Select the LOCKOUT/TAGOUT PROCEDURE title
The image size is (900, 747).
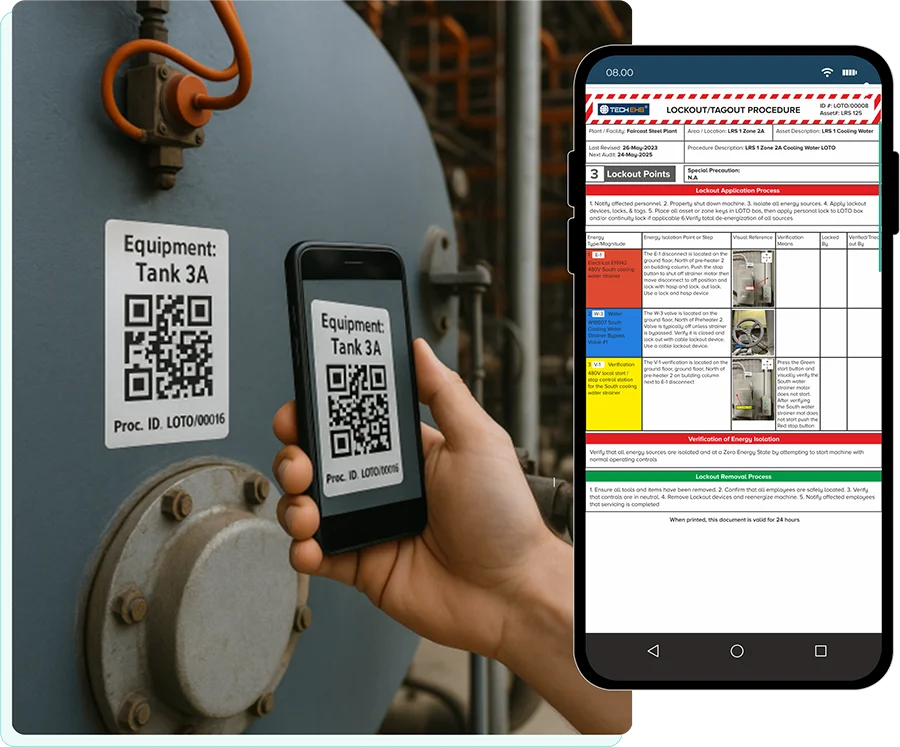pyautogui.click(x=733, y=110)
